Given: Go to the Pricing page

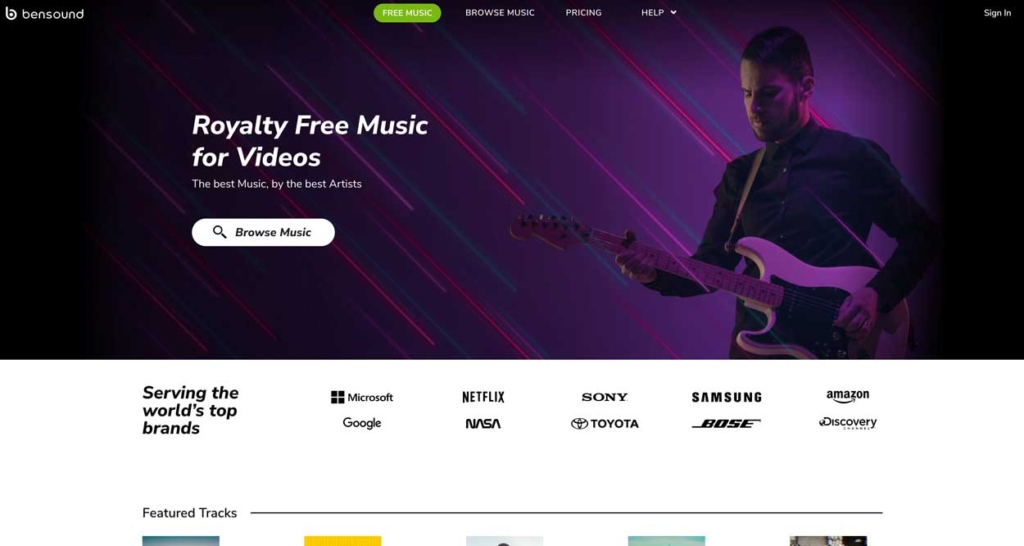Looking at the screenshot, I should pyautogui.click(x=583, y=12).
